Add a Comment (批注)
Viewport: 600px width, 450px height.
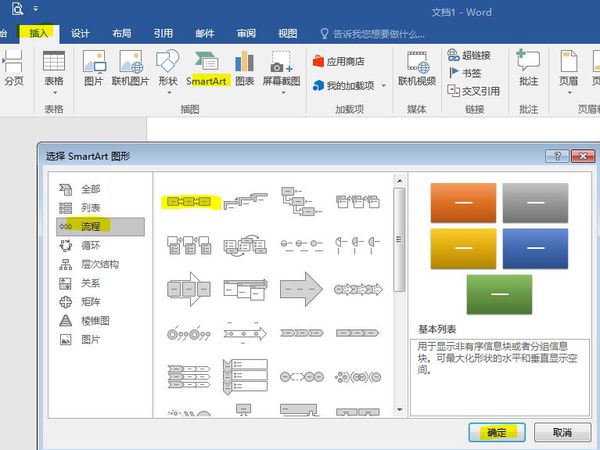coord(528,68)
